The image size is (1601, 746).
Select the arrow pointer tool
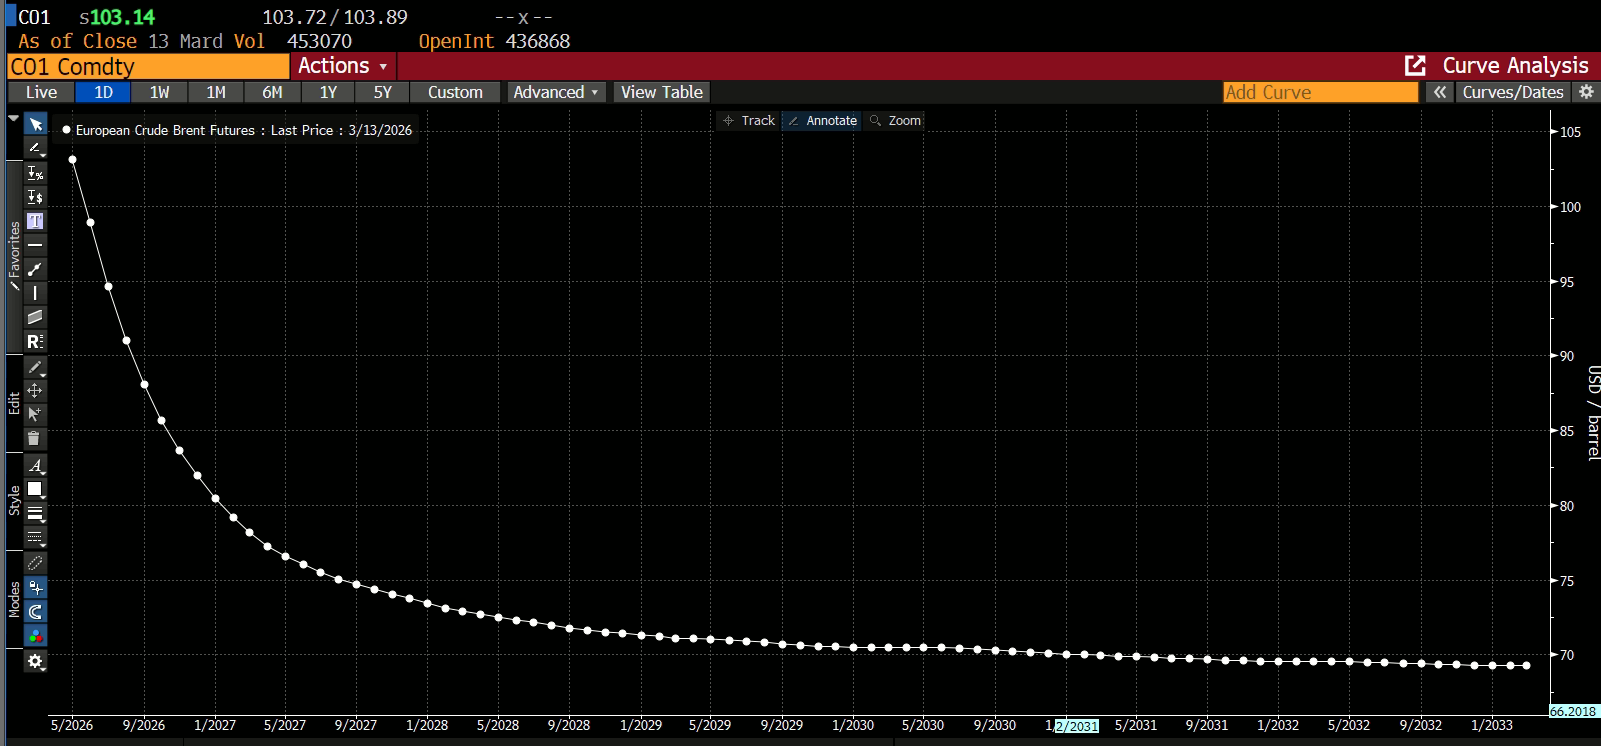pos(35,124)
